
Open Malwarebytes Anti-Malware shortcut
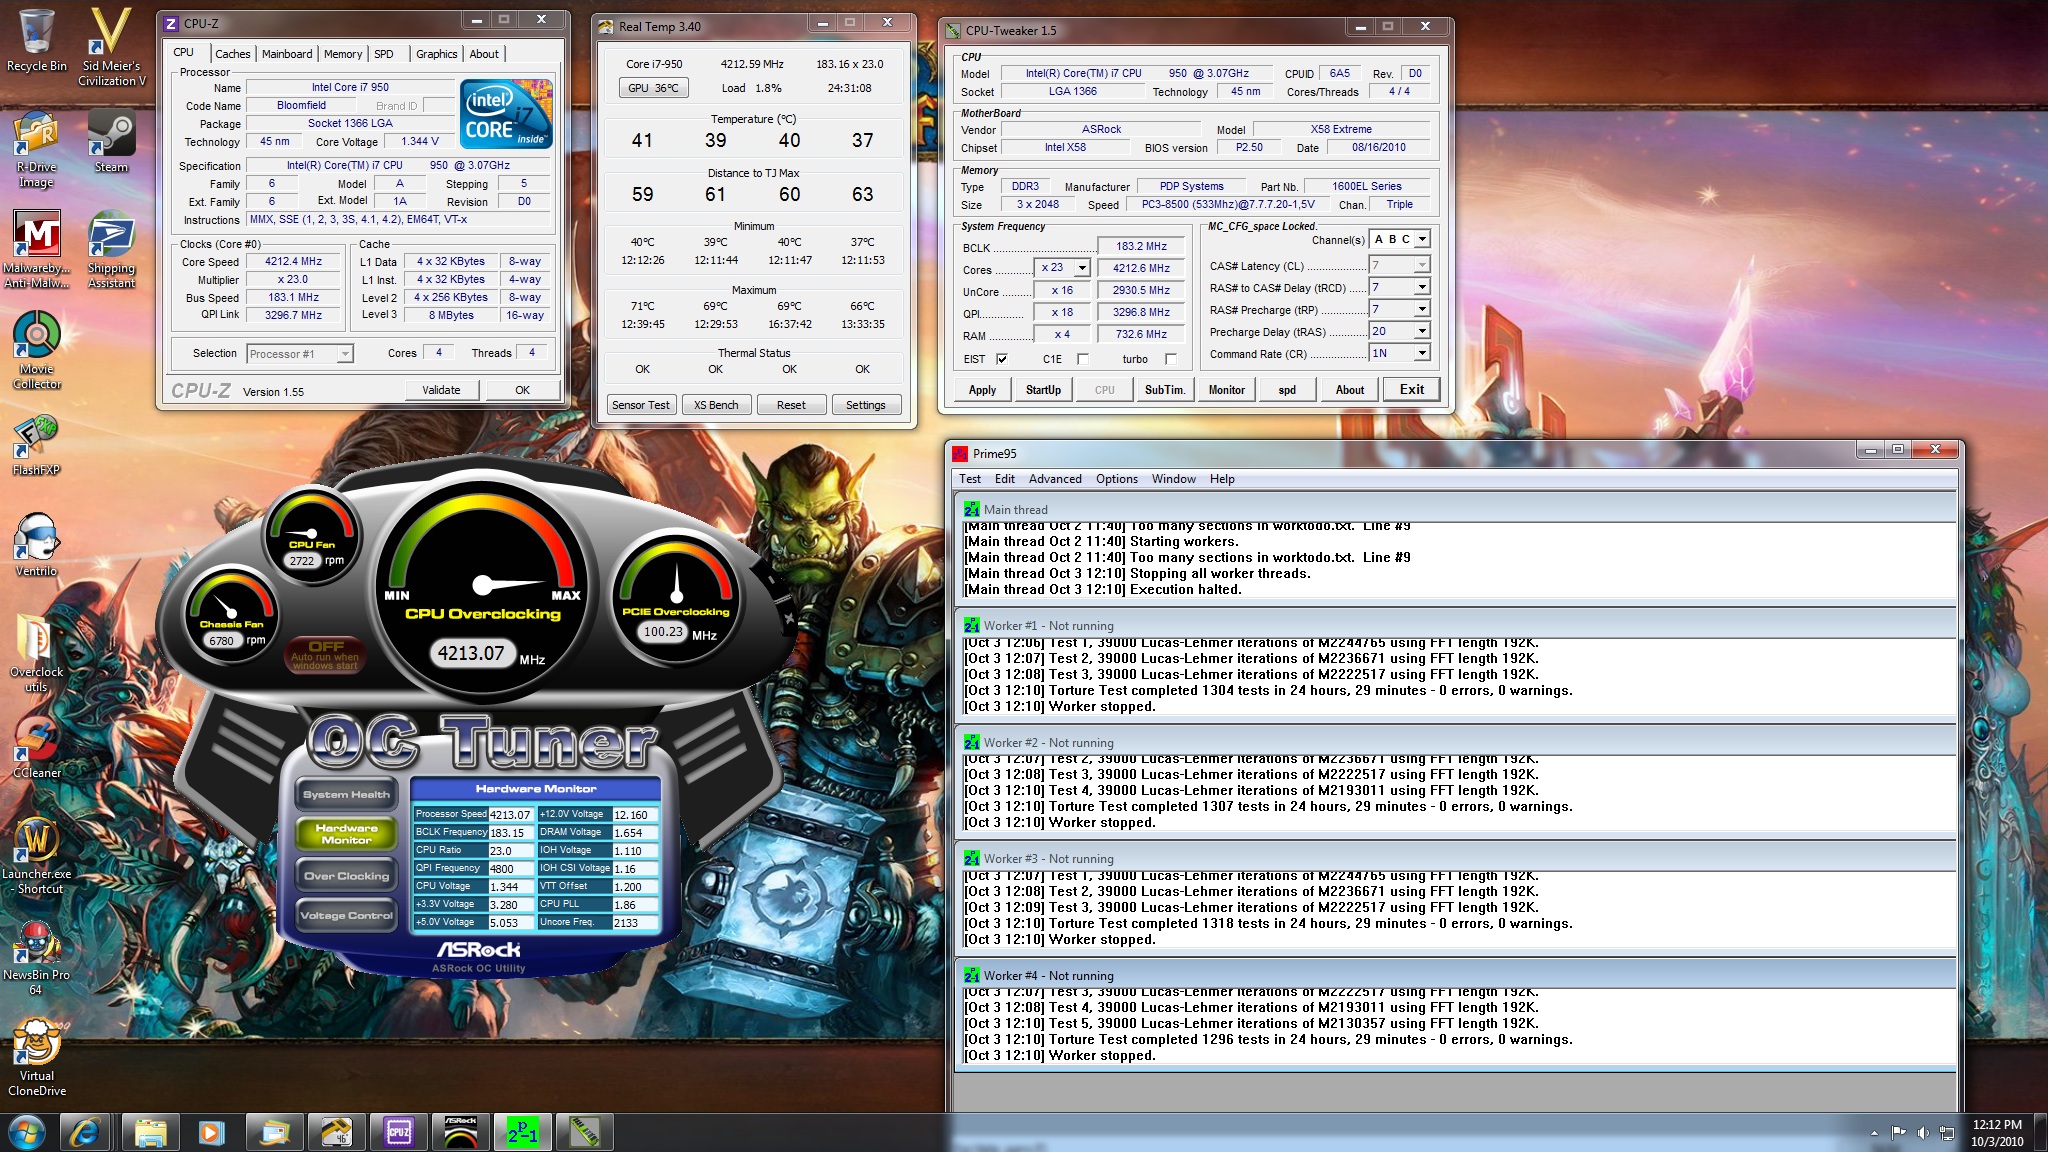pyautogui.click(x=36, y=250)
